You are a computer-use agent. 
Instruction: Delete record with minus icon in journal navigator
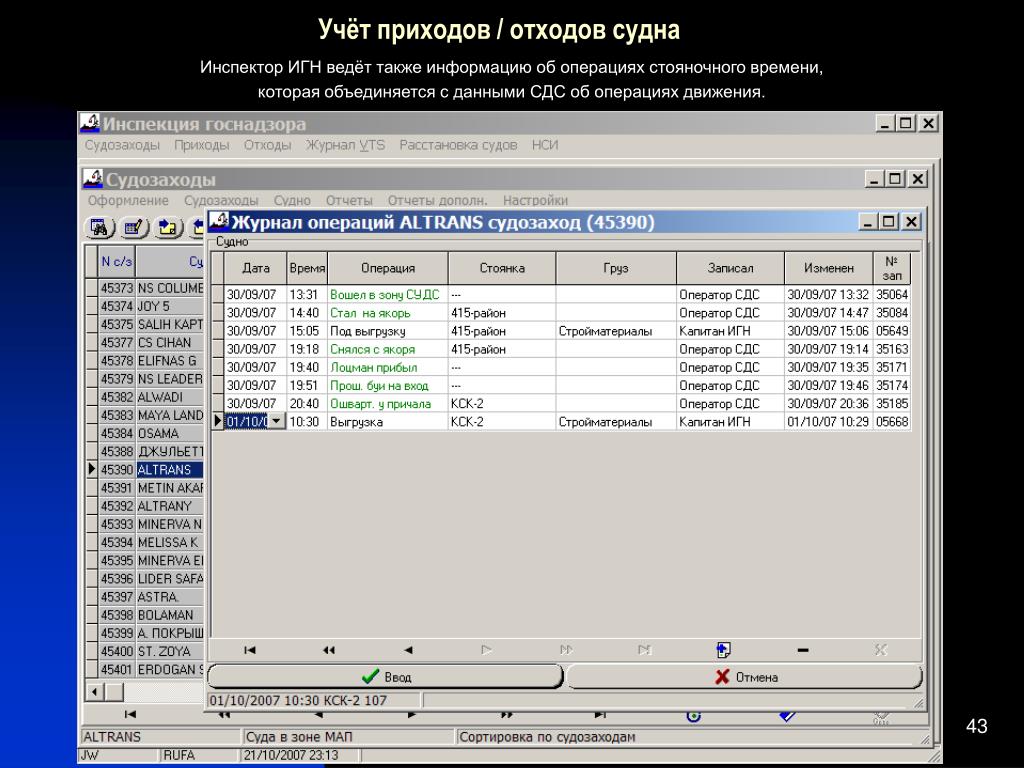(803, 650)
